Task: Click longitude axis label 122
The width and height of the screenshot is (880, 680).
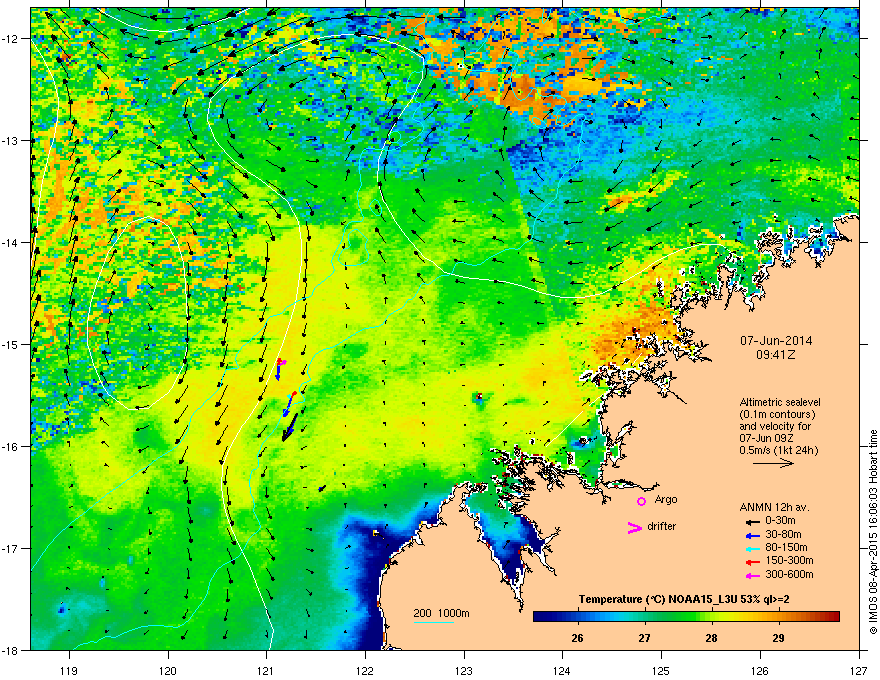Action: pos(365,670)
